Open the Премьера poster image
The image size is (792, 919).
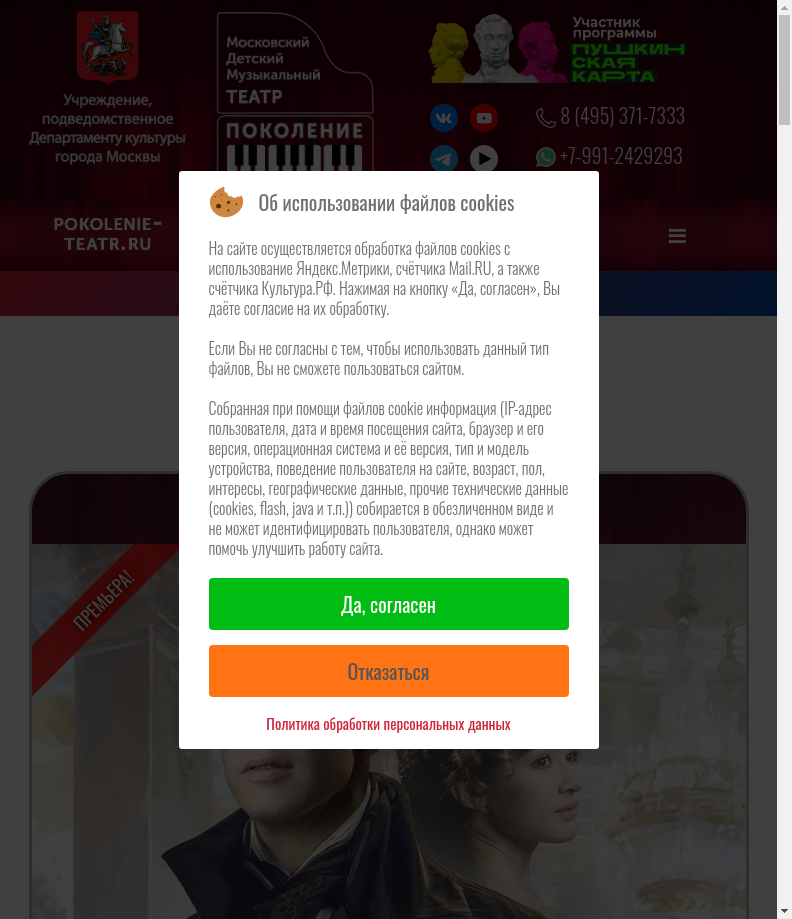pos(389,731)
